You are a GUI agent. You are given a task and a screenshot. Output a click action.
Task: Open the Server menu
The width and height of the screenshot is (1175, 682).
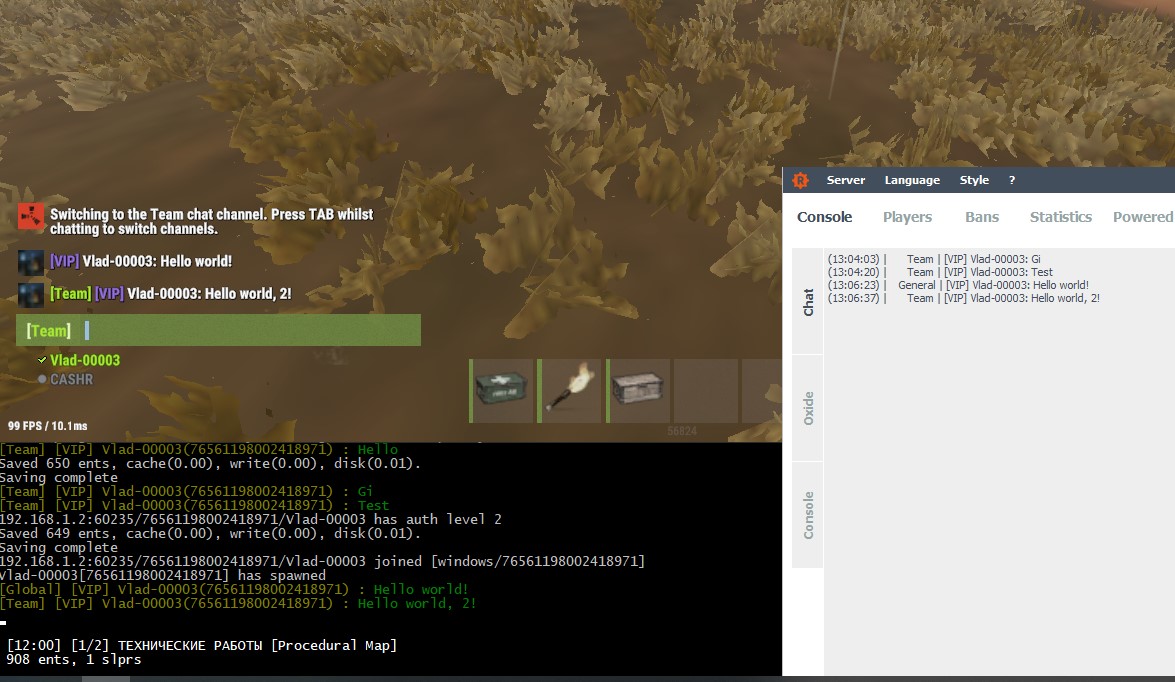(846, 180)
